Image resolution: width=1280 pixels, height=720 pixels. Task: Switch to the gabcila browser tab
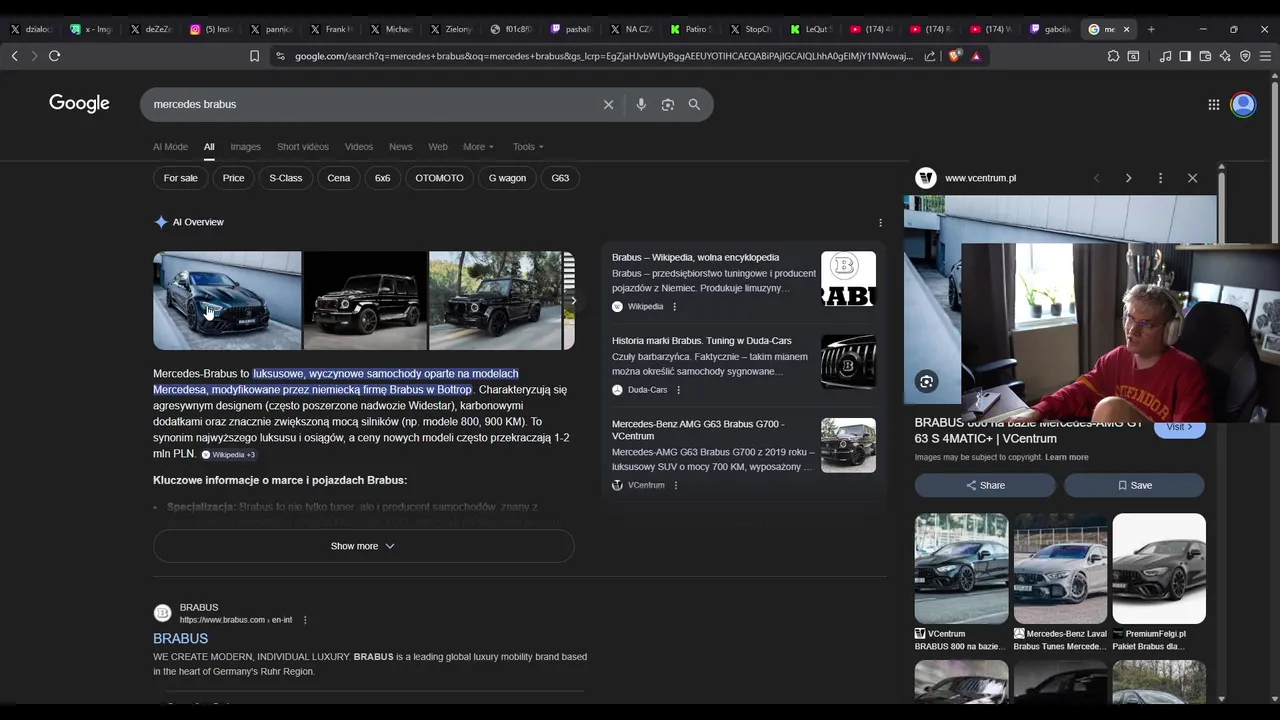(x=1050, y=29)
